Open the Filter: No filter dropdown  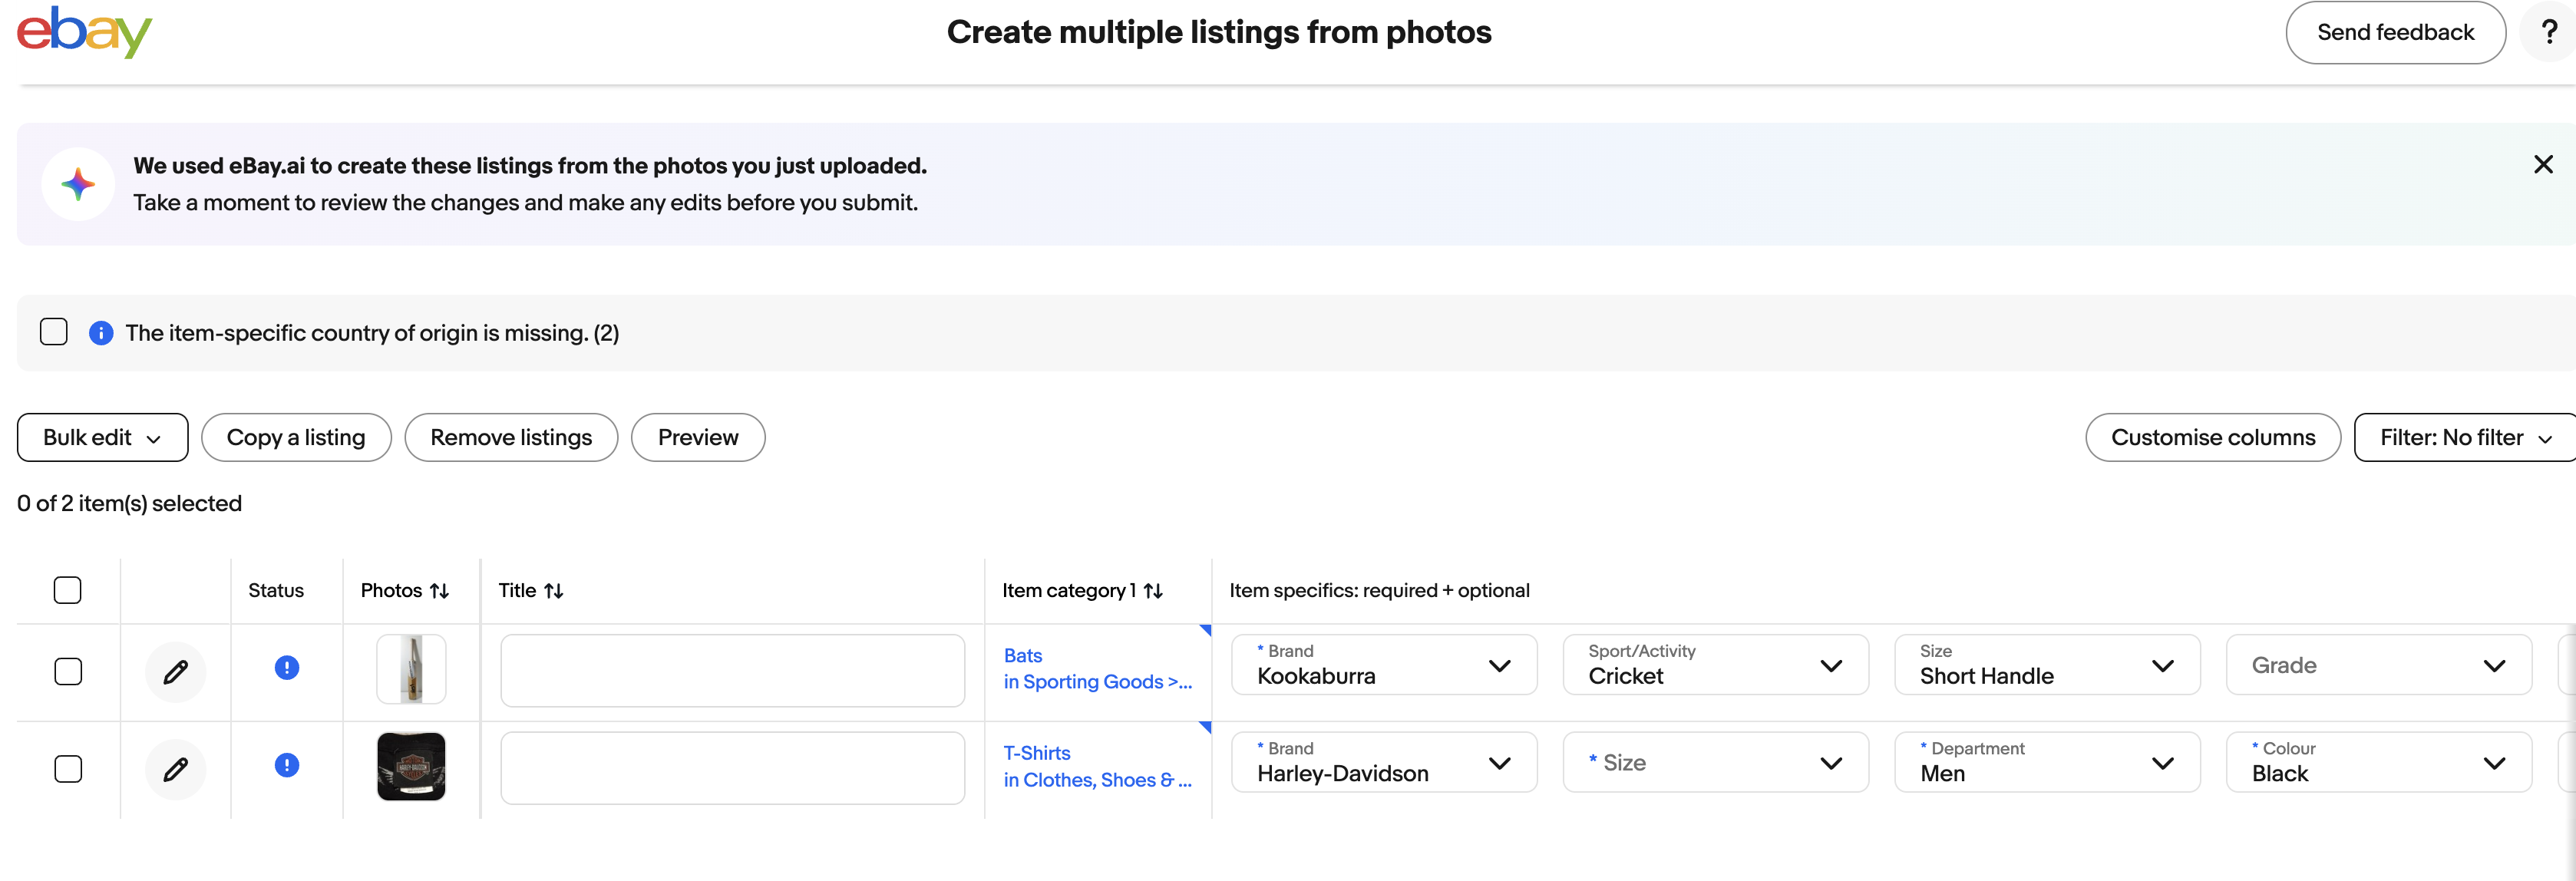tap(2465, 437)
